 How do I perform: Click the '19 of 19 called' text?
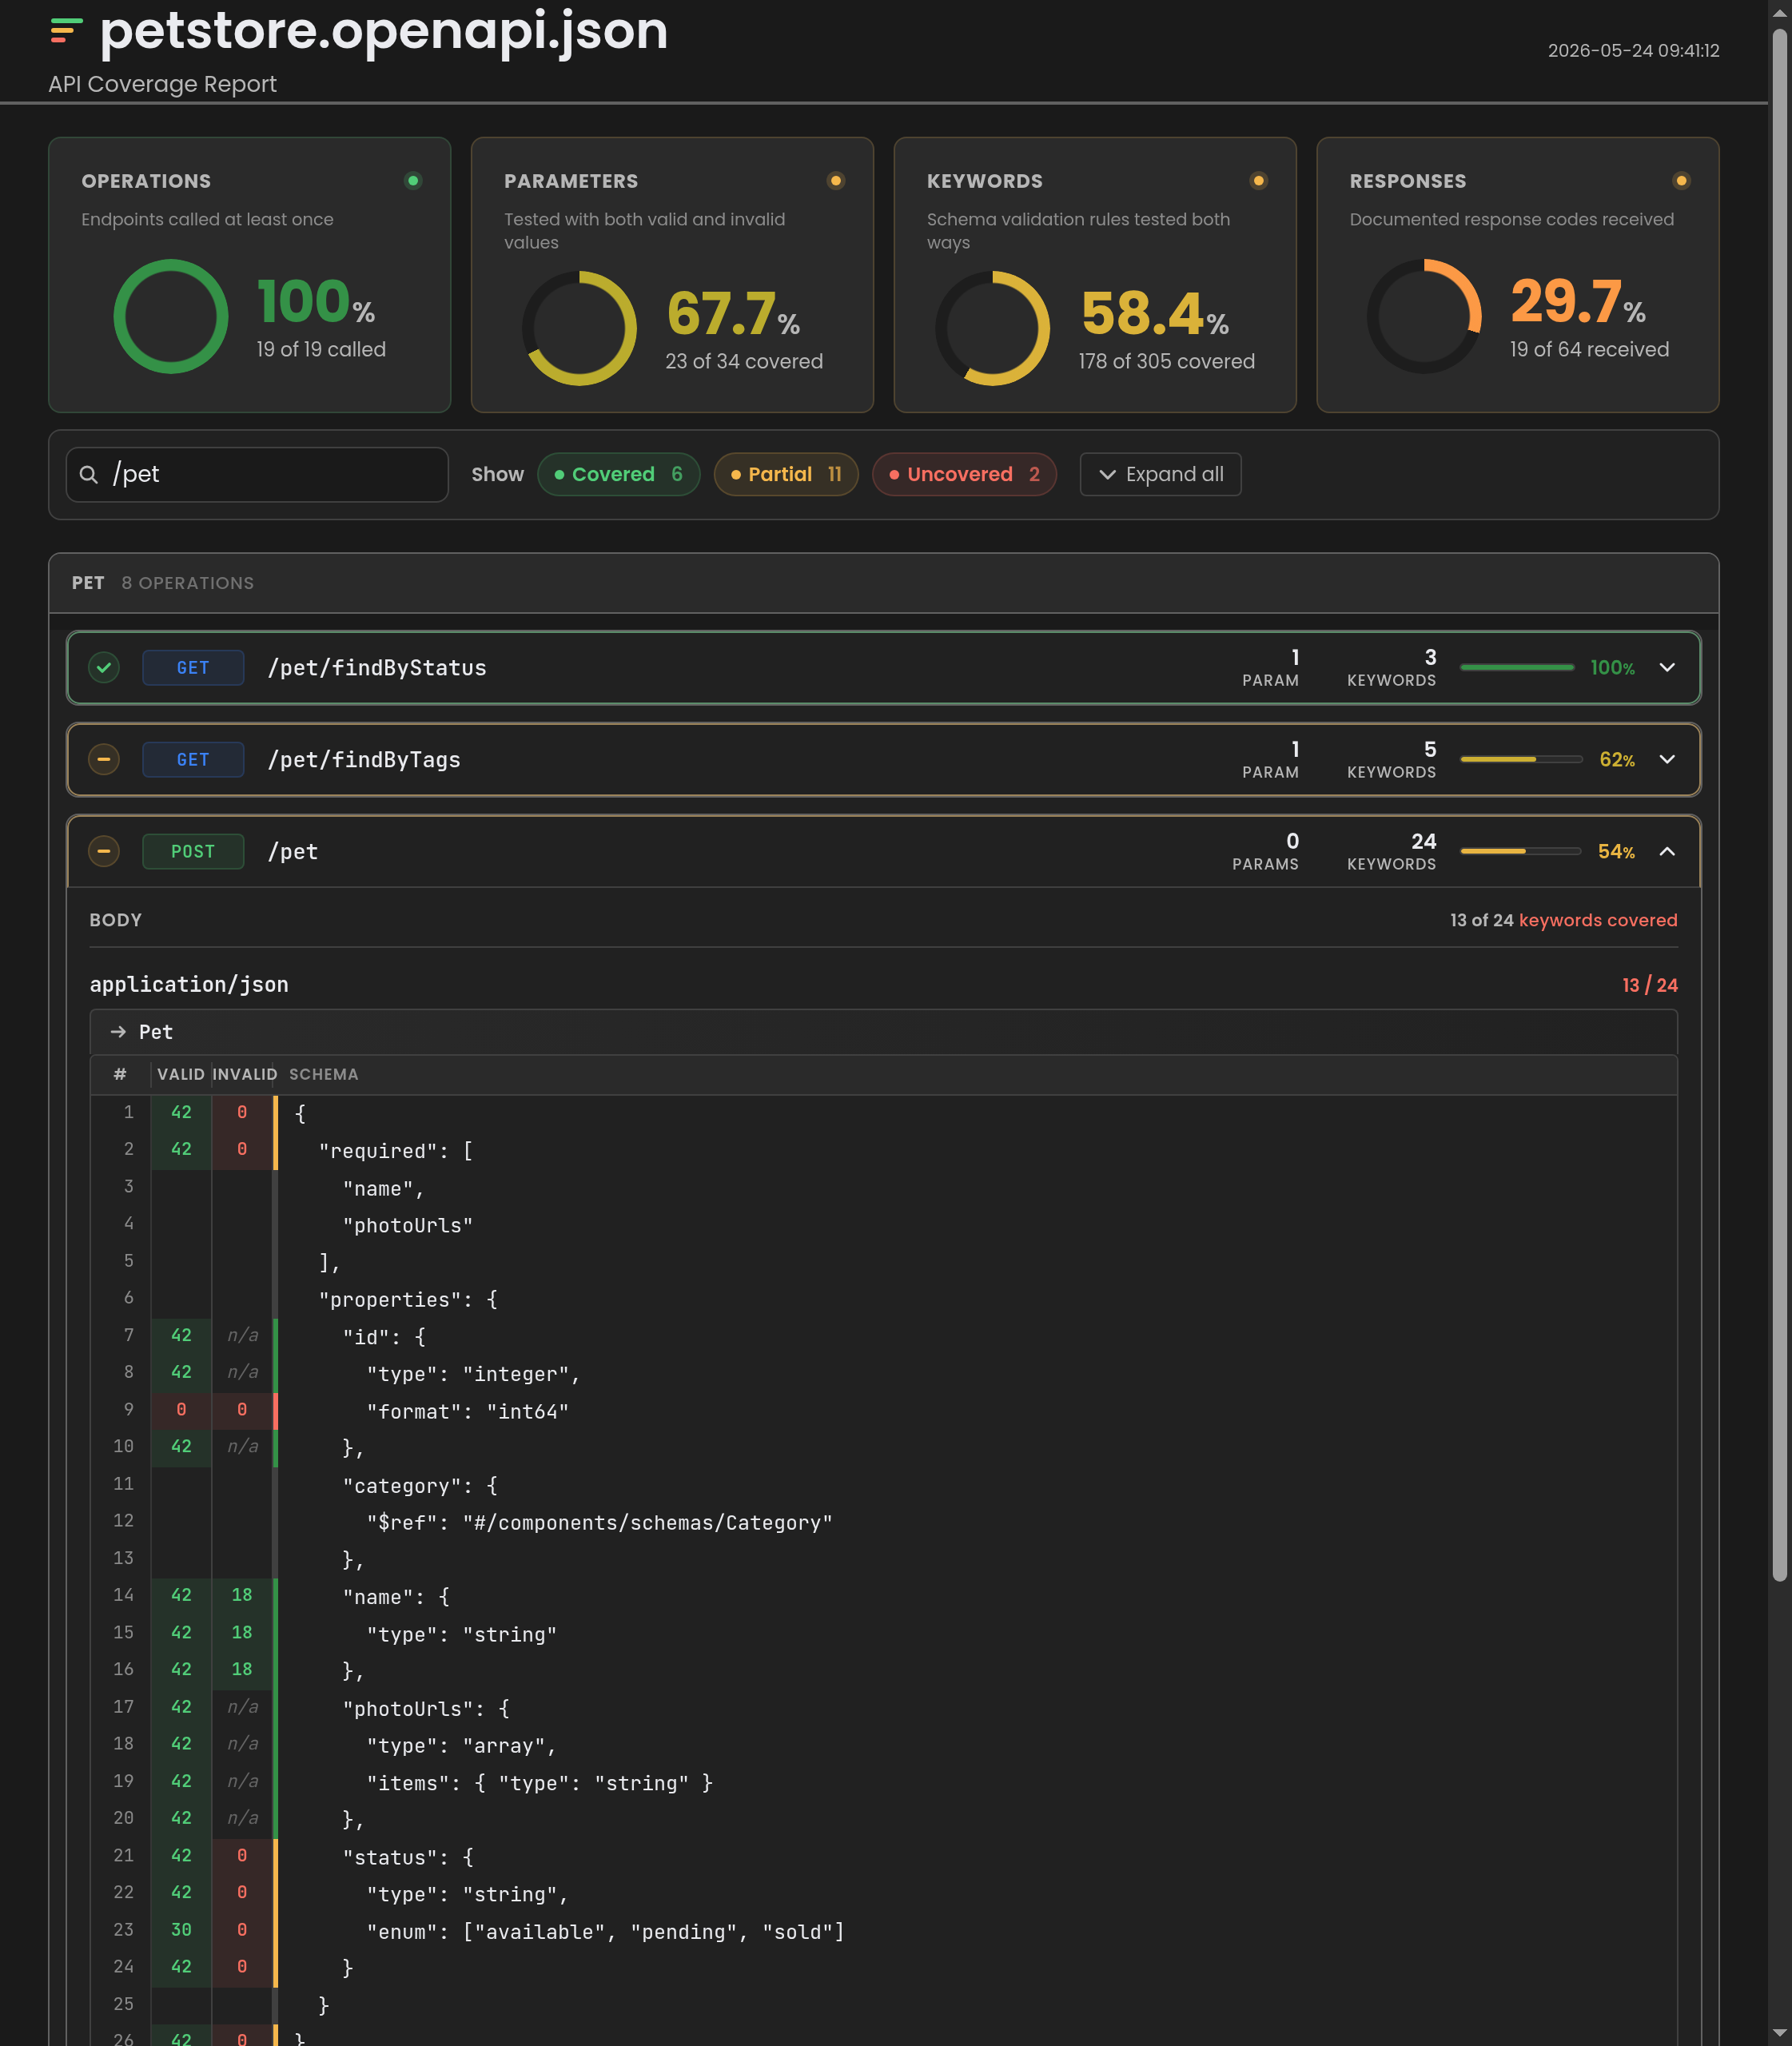(321, 349)
